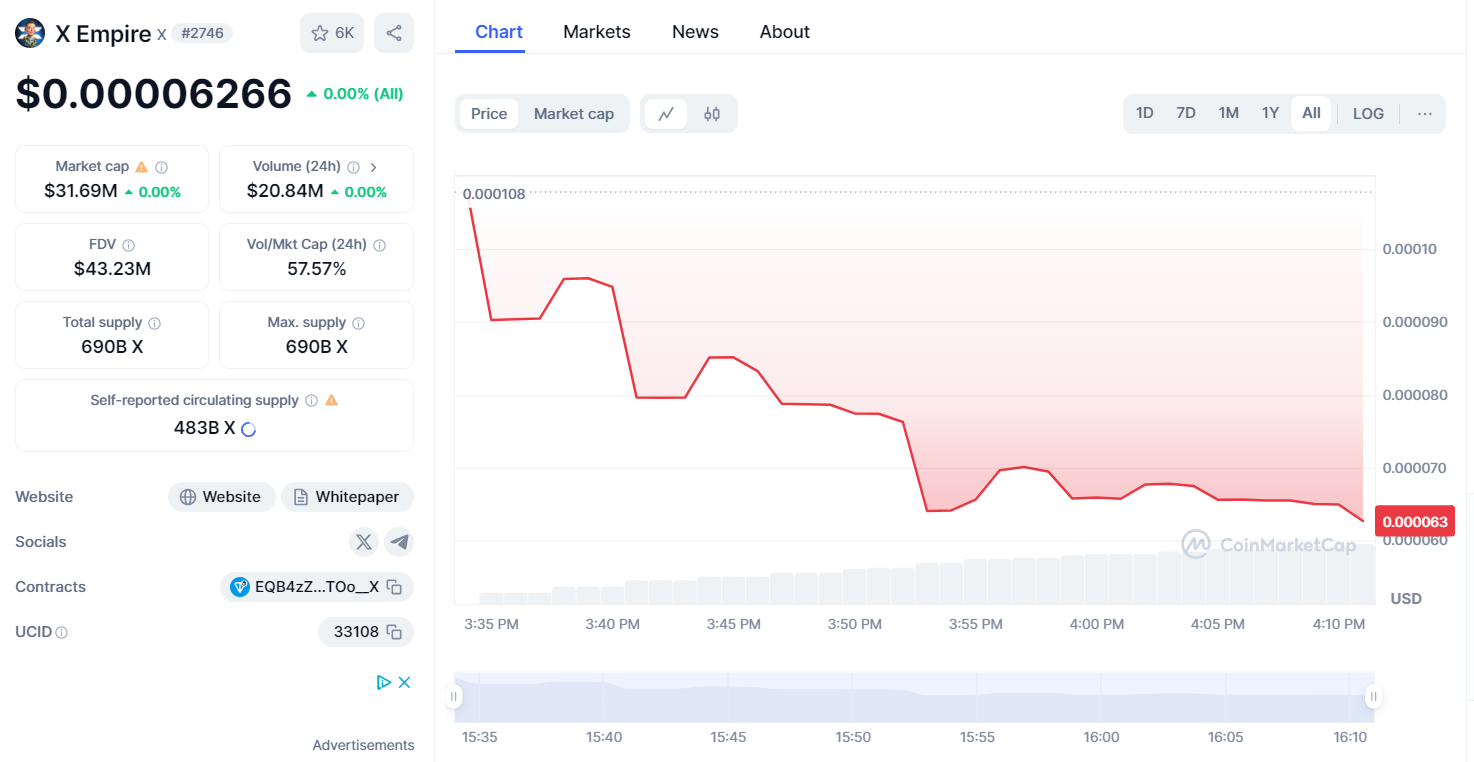Click the USD currency label
The image size is (1474, 762).
[x=1406, y=598]
